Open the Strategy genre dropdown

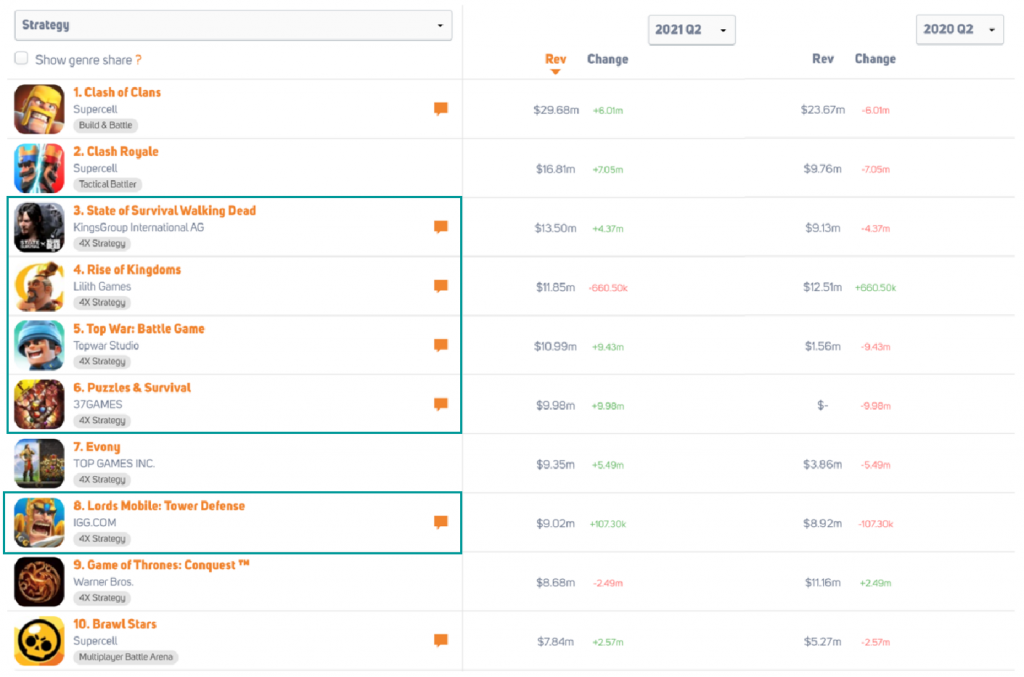pyautogui.click(x=233, y=25)
